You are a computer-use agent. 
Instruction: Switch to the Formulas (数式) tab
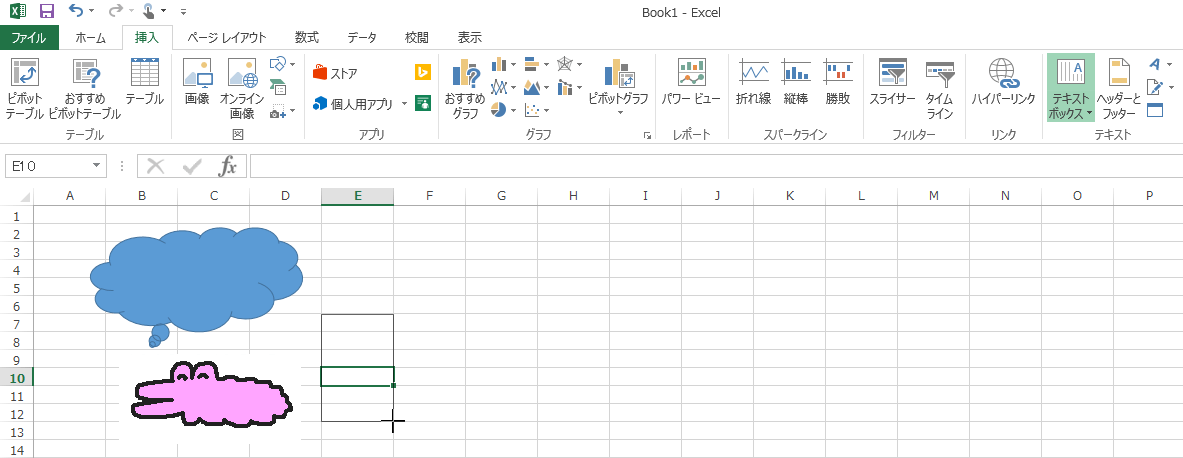(306, 38)
